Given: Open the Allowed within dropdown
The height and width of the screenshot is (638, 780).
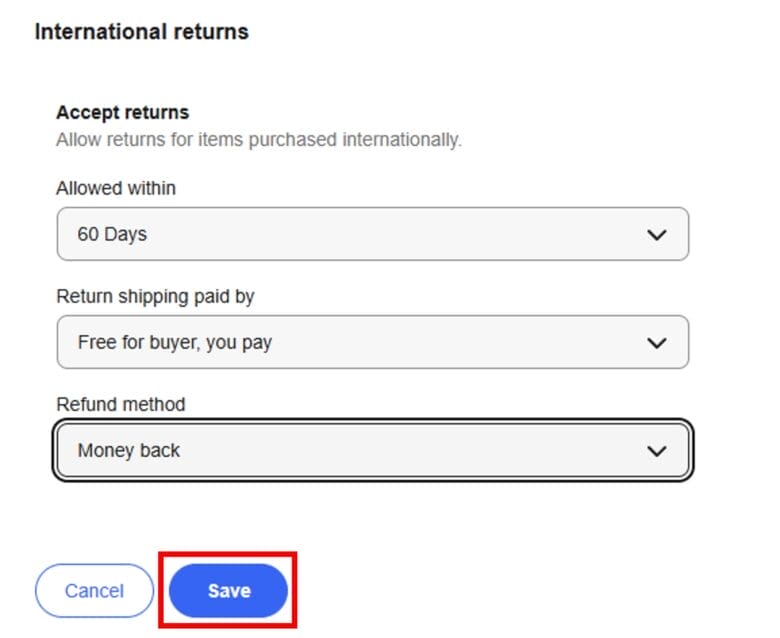Looking at the screenshot, I should [372, 234].
